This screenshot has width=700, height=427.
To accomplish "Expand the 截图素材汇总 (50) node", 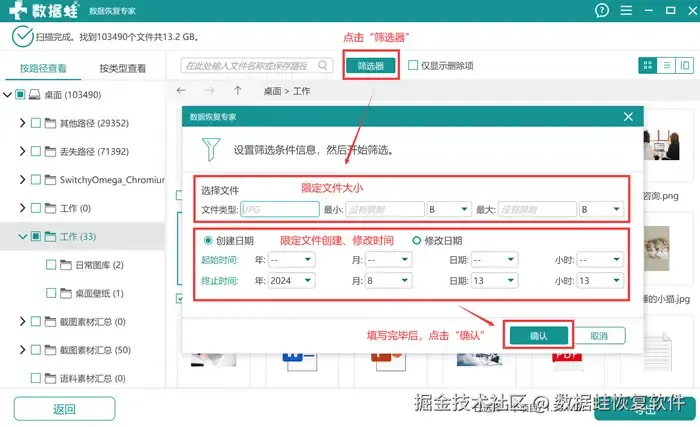I will point(22,350).
